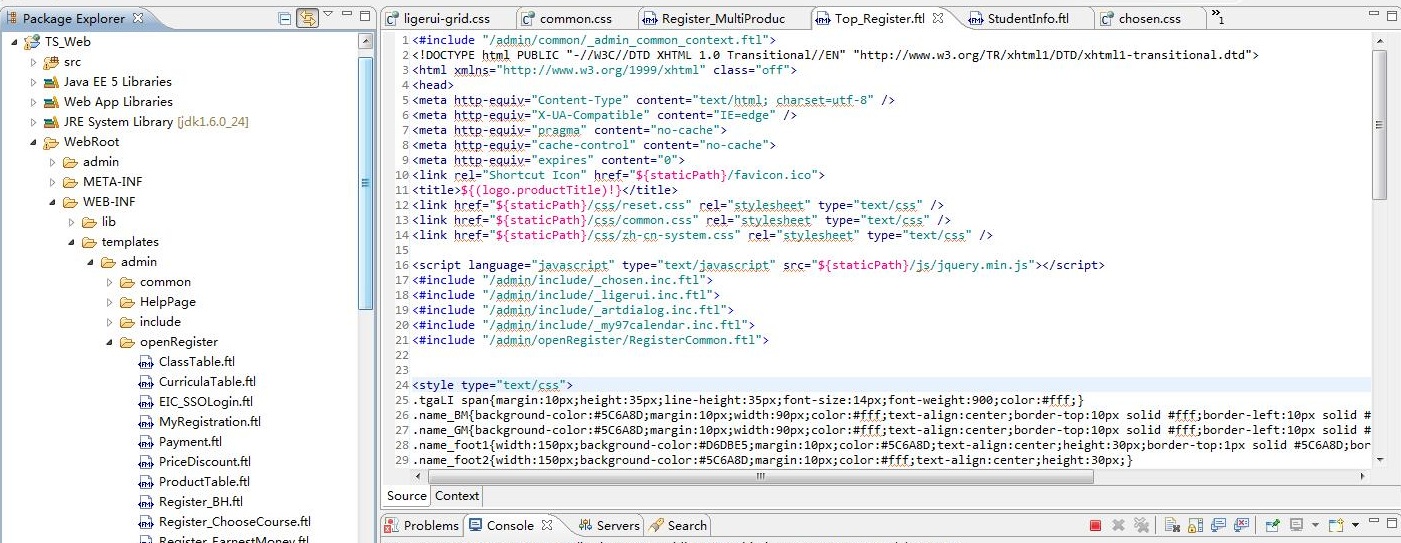Click Web App Libraries library icon
The width and height of the screenshot is (1401, 543).
pos(51,102)
